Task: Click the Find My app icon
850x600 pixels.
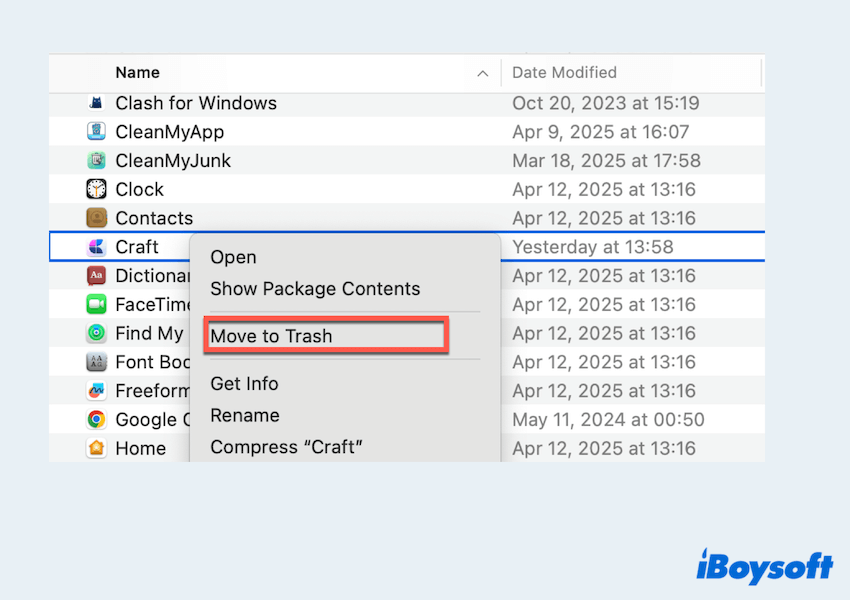Action: point(96,333)
